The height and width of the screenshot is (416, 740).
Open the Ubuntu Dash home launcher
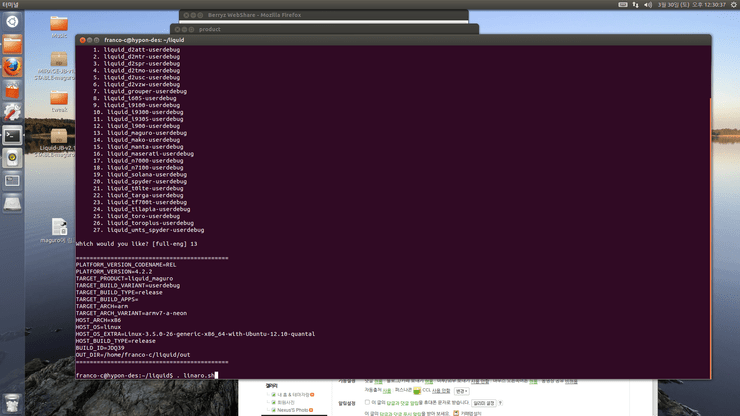[x=12, y=21]
